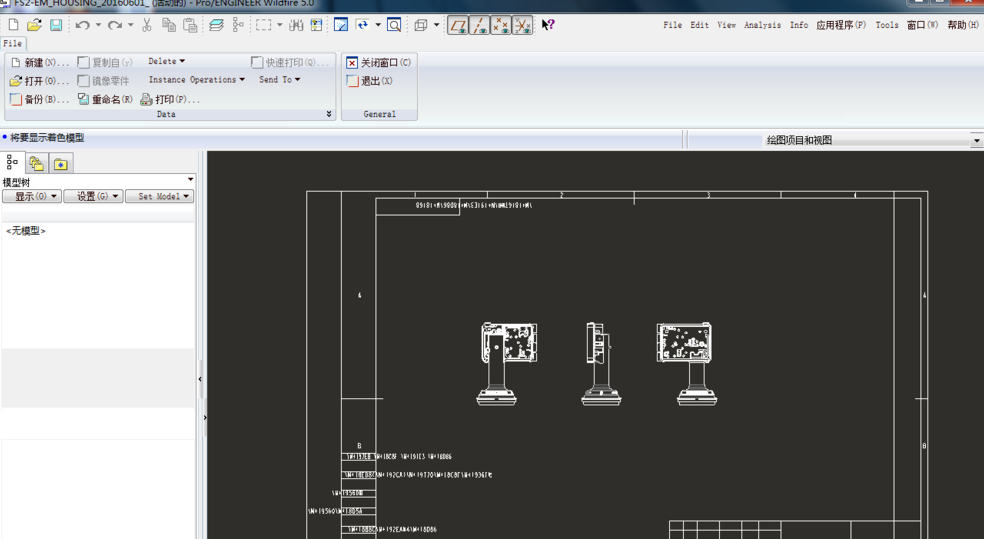Click the Find binoculars icon
The width and height of the screenshot is (984, 539).
pos(296,25)
